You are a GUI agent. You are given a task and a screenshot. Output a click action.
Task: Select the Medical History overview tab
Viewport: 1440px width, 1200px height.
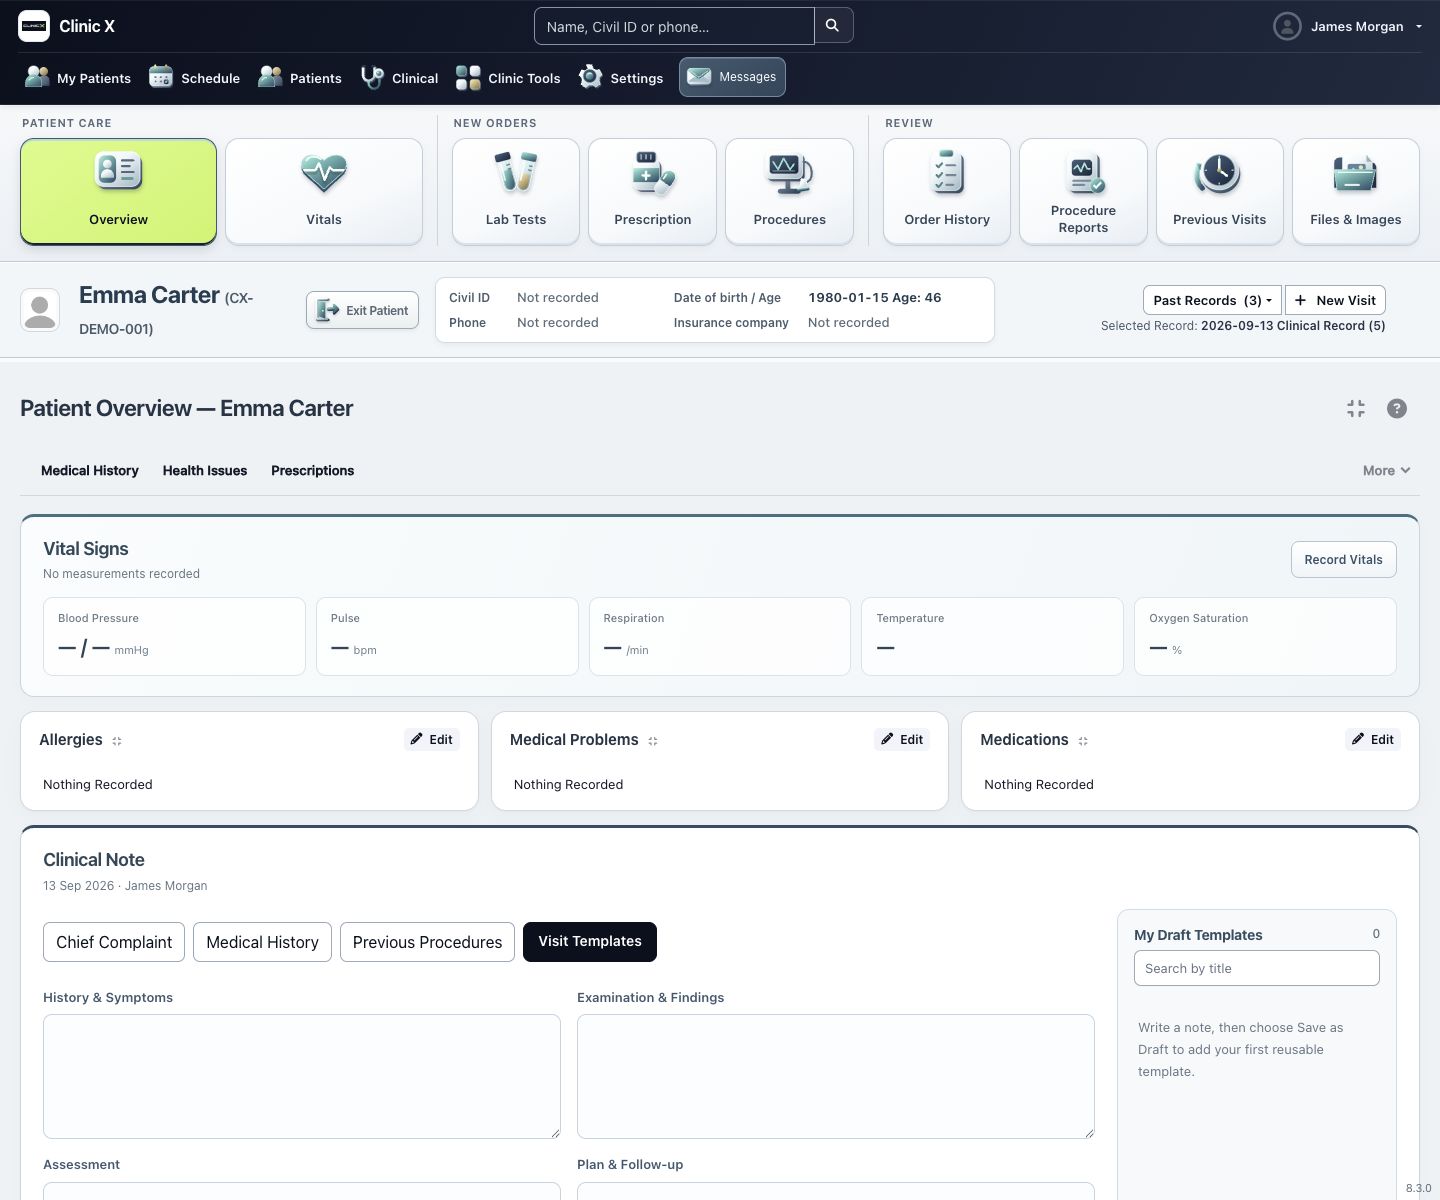[90, 470]
